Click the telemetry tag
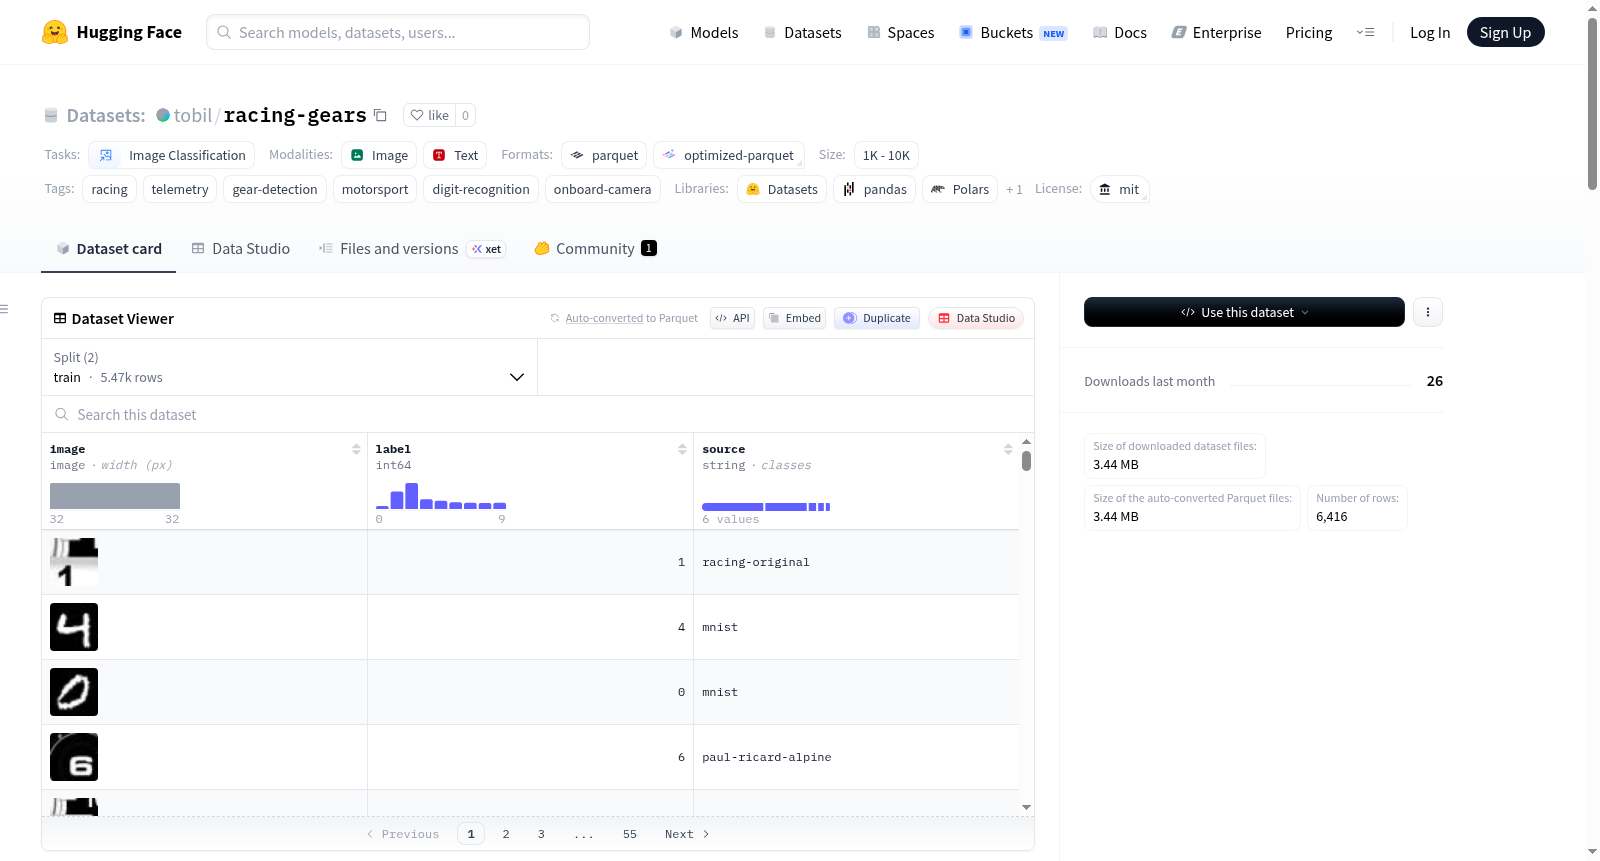Viewport: 1600px width, 861px height. 180,189
